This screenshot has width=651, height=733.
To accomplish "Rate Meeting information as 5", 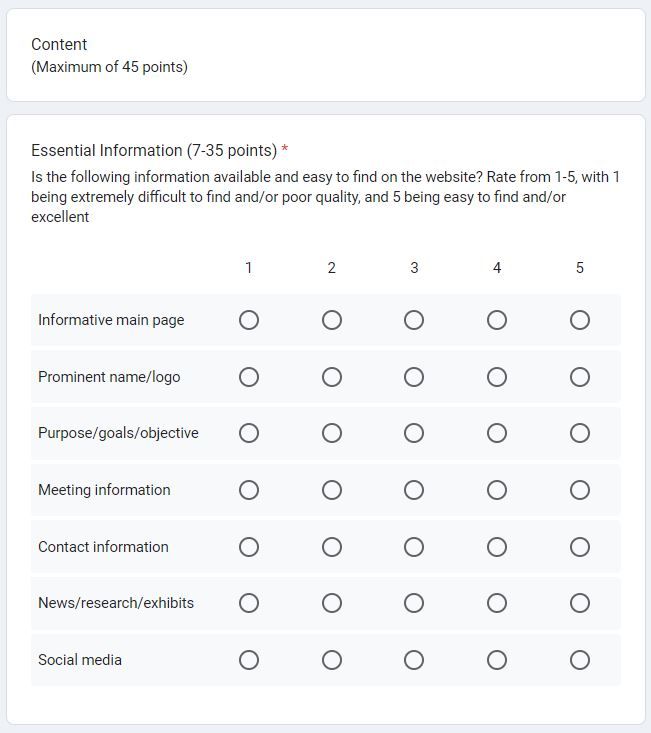I will [580, 490].
